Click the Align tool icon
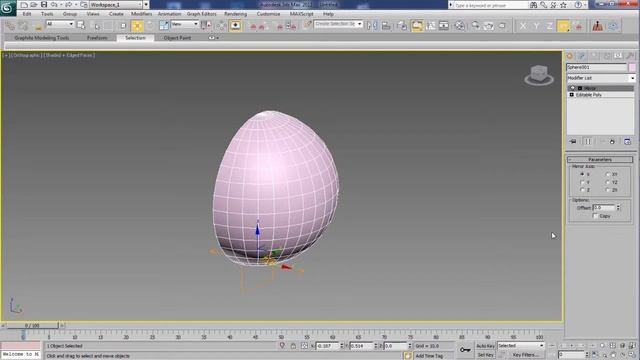The height and width of the screenshot is (360, 640). [386, 26]
